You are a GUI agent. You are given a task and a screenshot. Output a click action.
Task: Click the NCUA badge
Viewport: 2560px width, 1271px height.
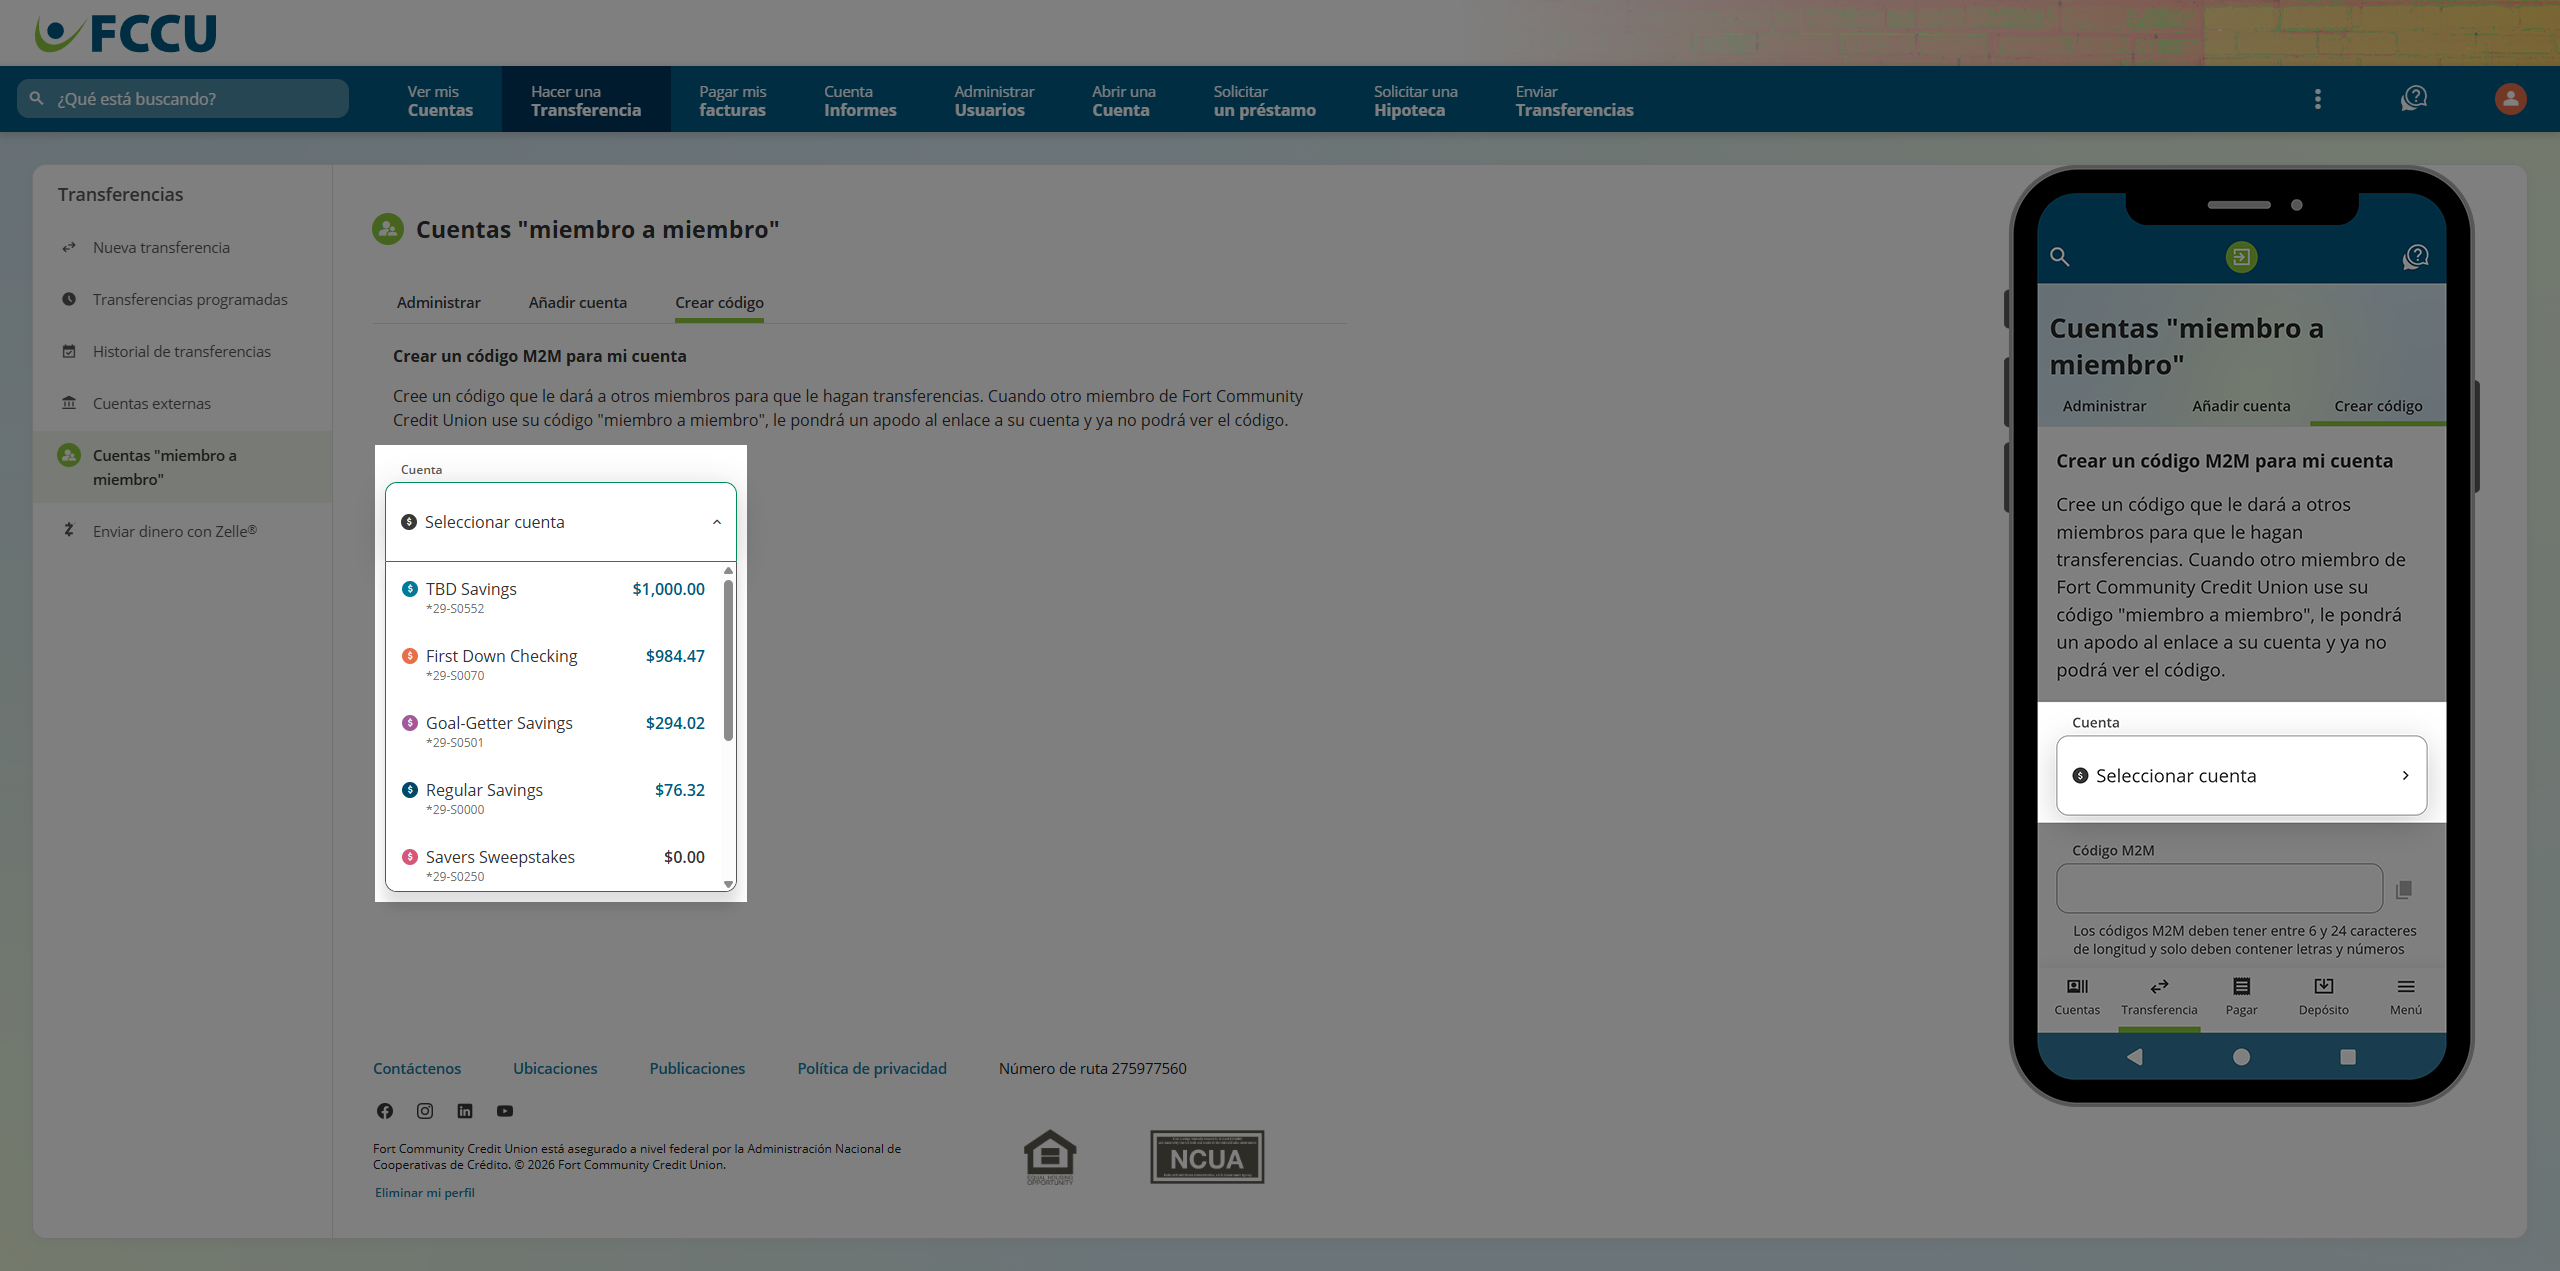pos(1207,1157)
